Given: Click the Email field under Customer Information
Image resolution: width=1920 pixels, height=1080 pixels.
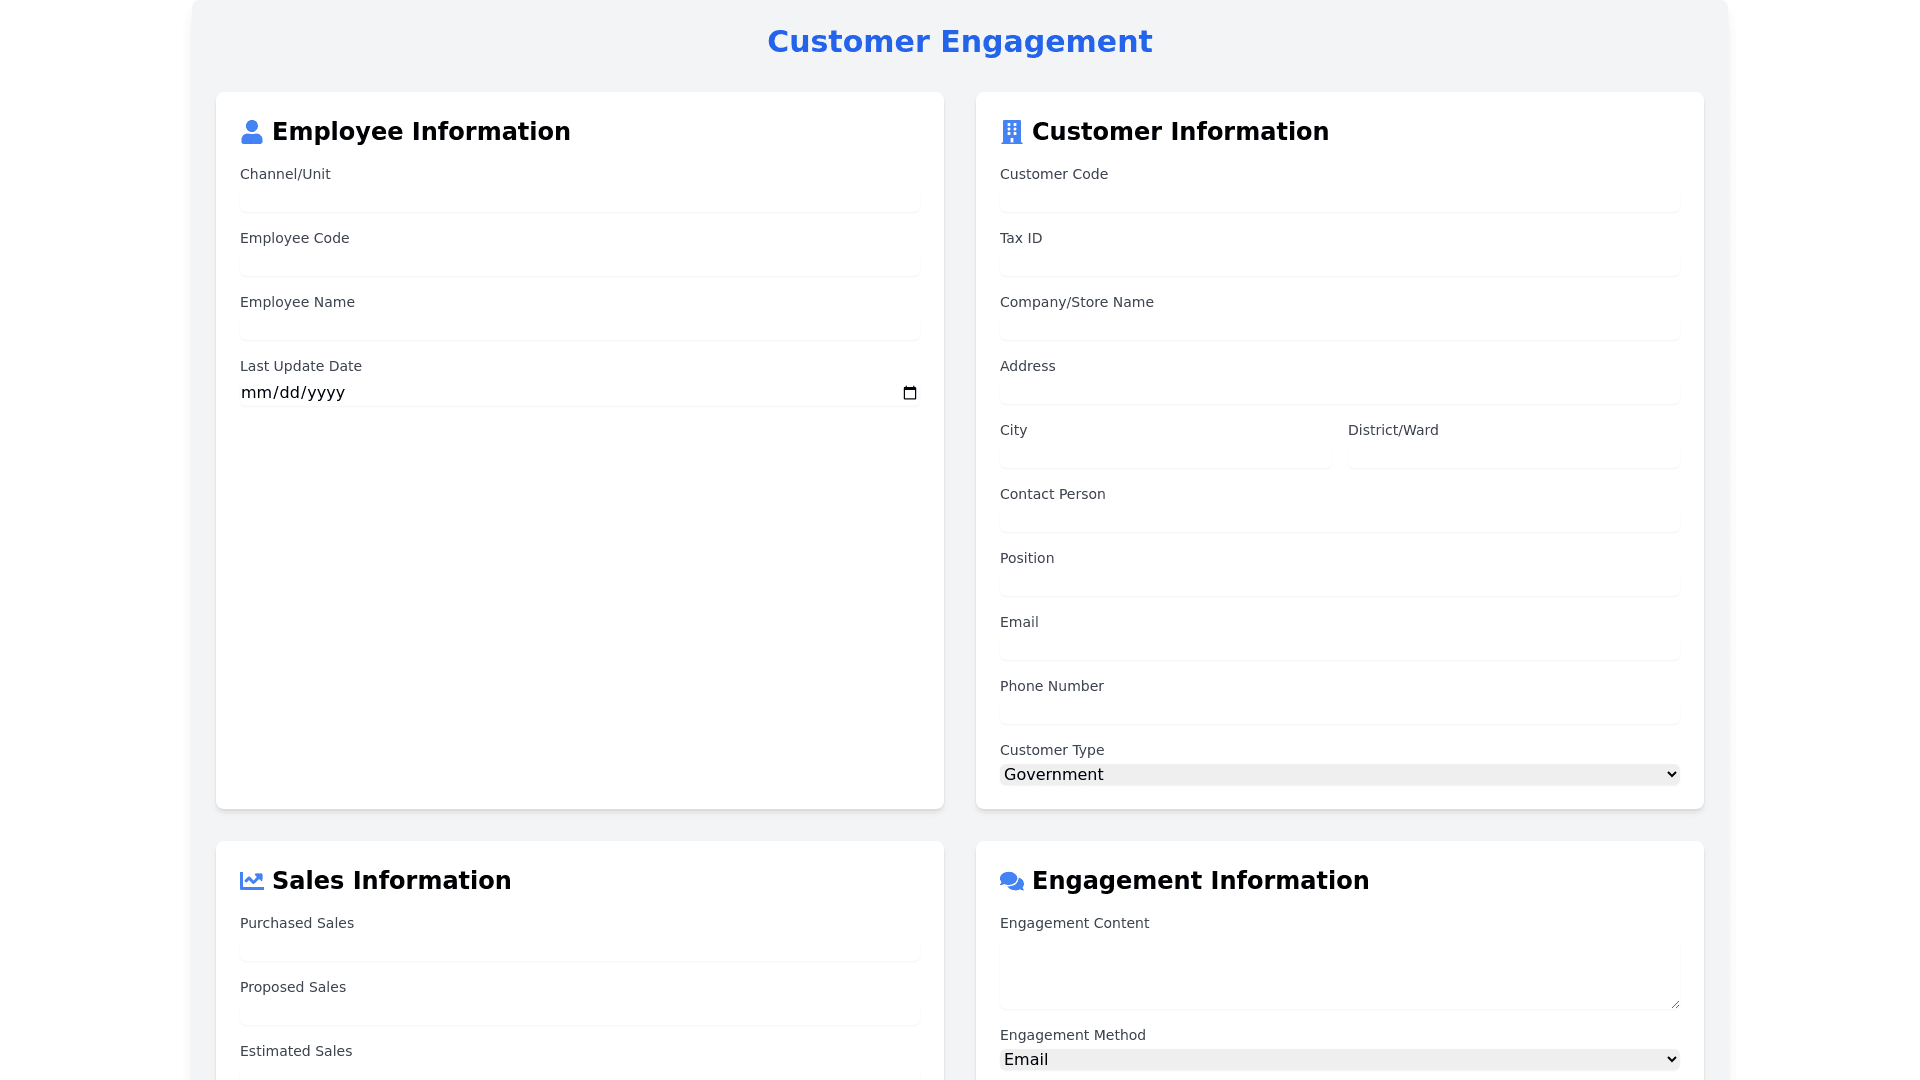Looking at the screenshot, I should (1339, 647).
